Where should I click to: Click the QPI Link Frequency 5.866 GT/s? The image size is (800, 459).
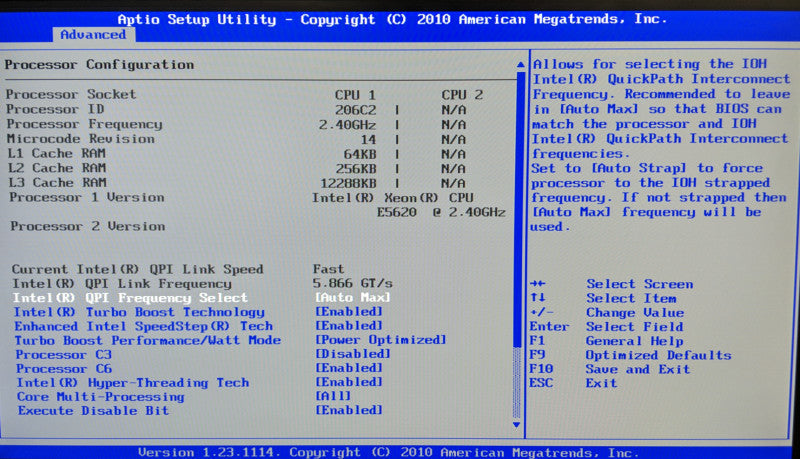pos(353,283)
